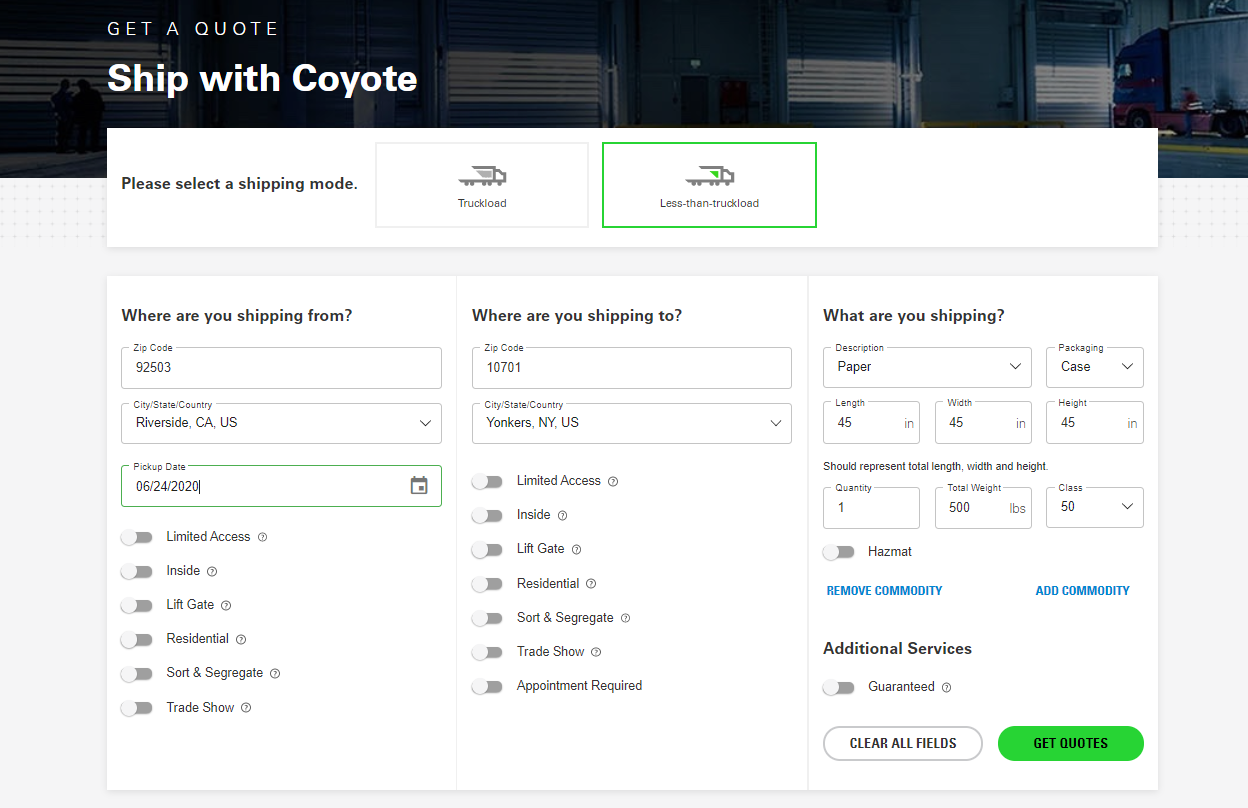Select the Truckload shipping mode

[481, 185]
